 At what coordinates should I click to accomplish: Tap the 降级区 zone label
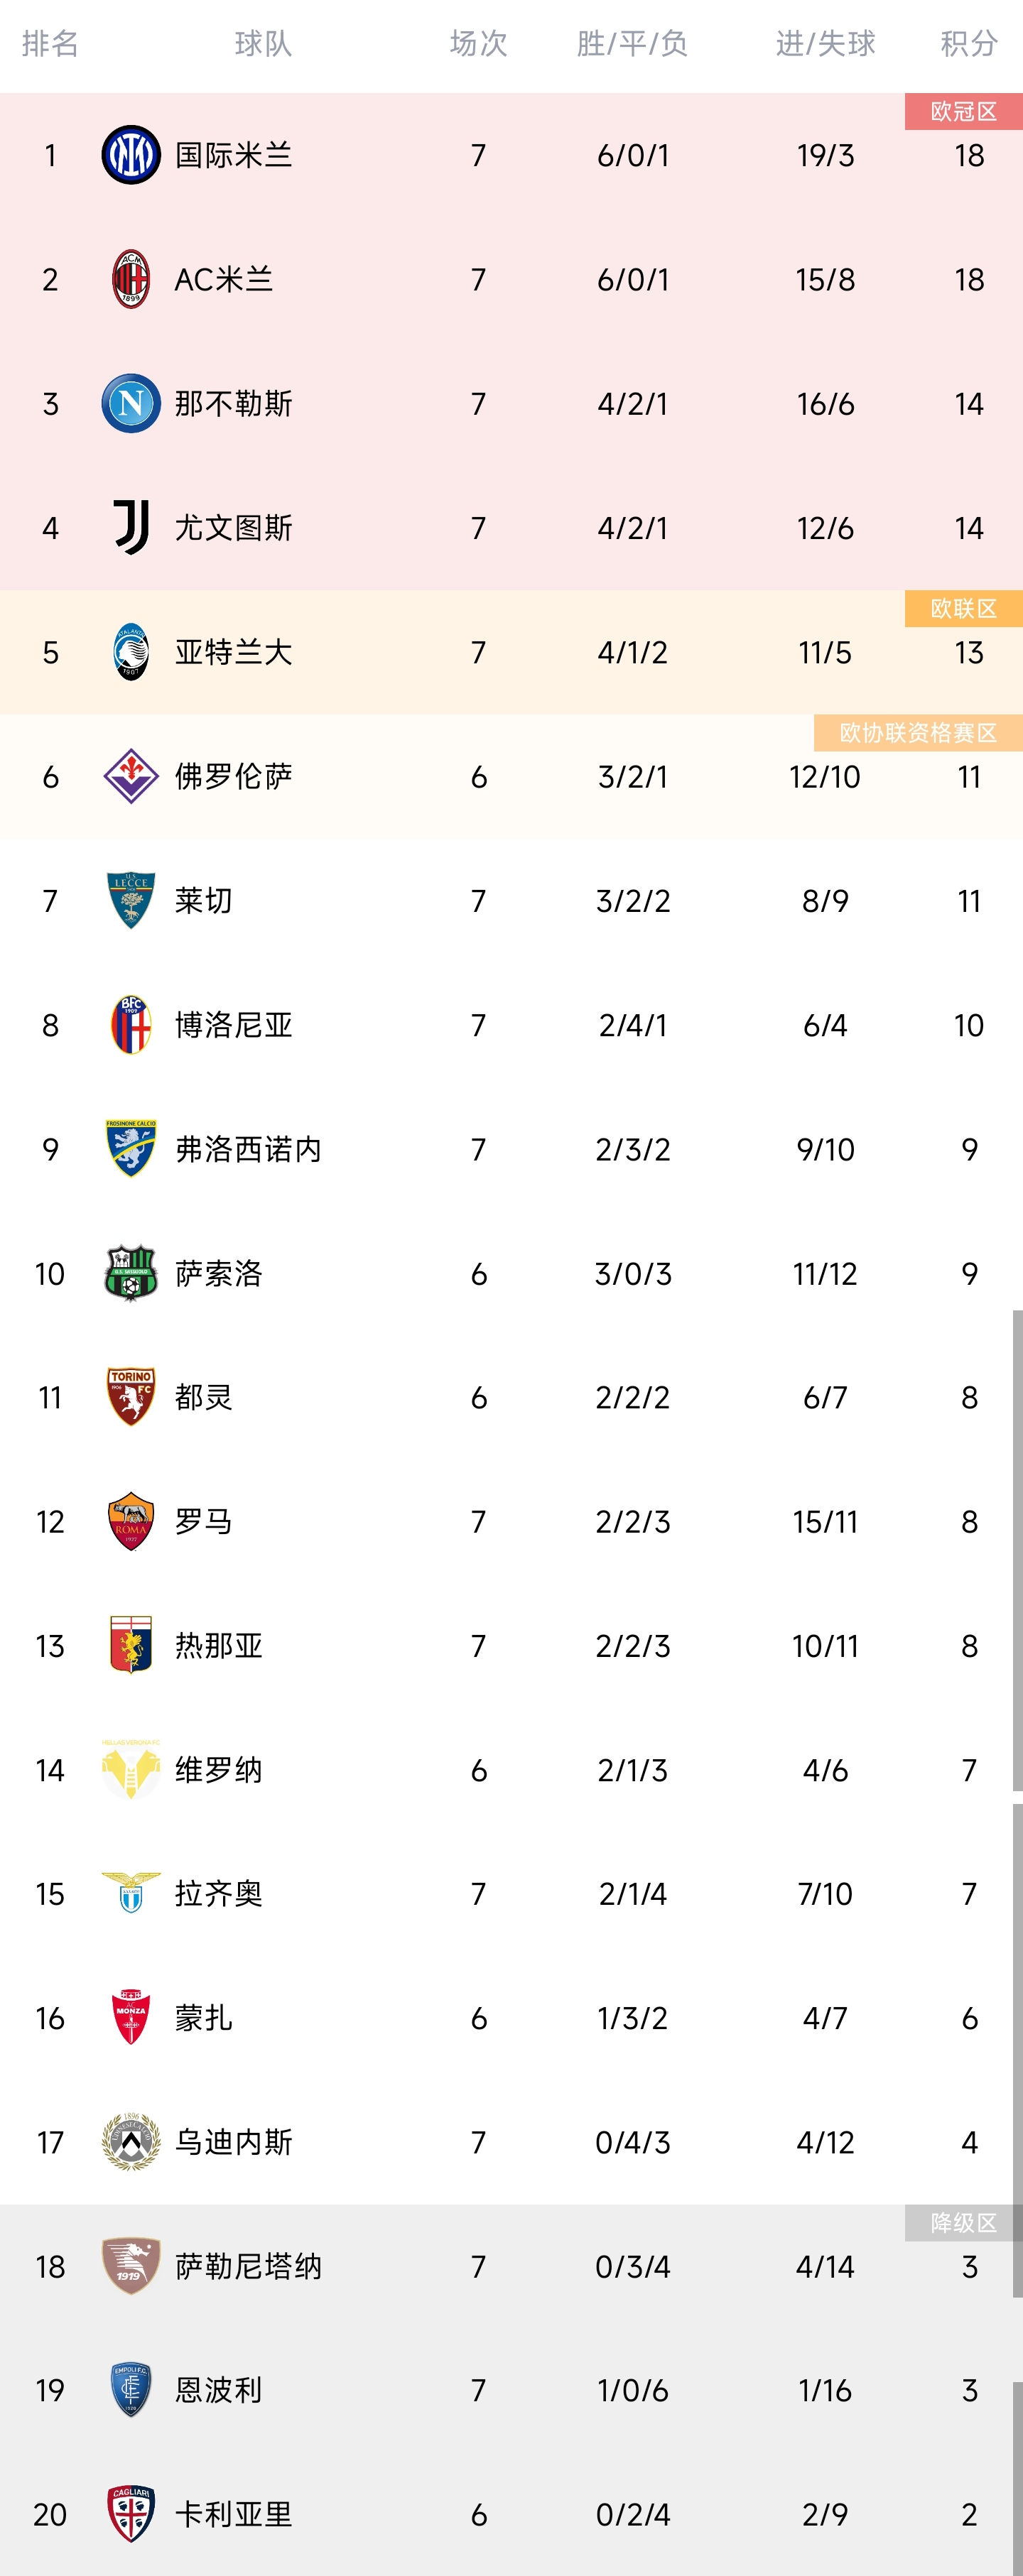tap(963, 2222)
